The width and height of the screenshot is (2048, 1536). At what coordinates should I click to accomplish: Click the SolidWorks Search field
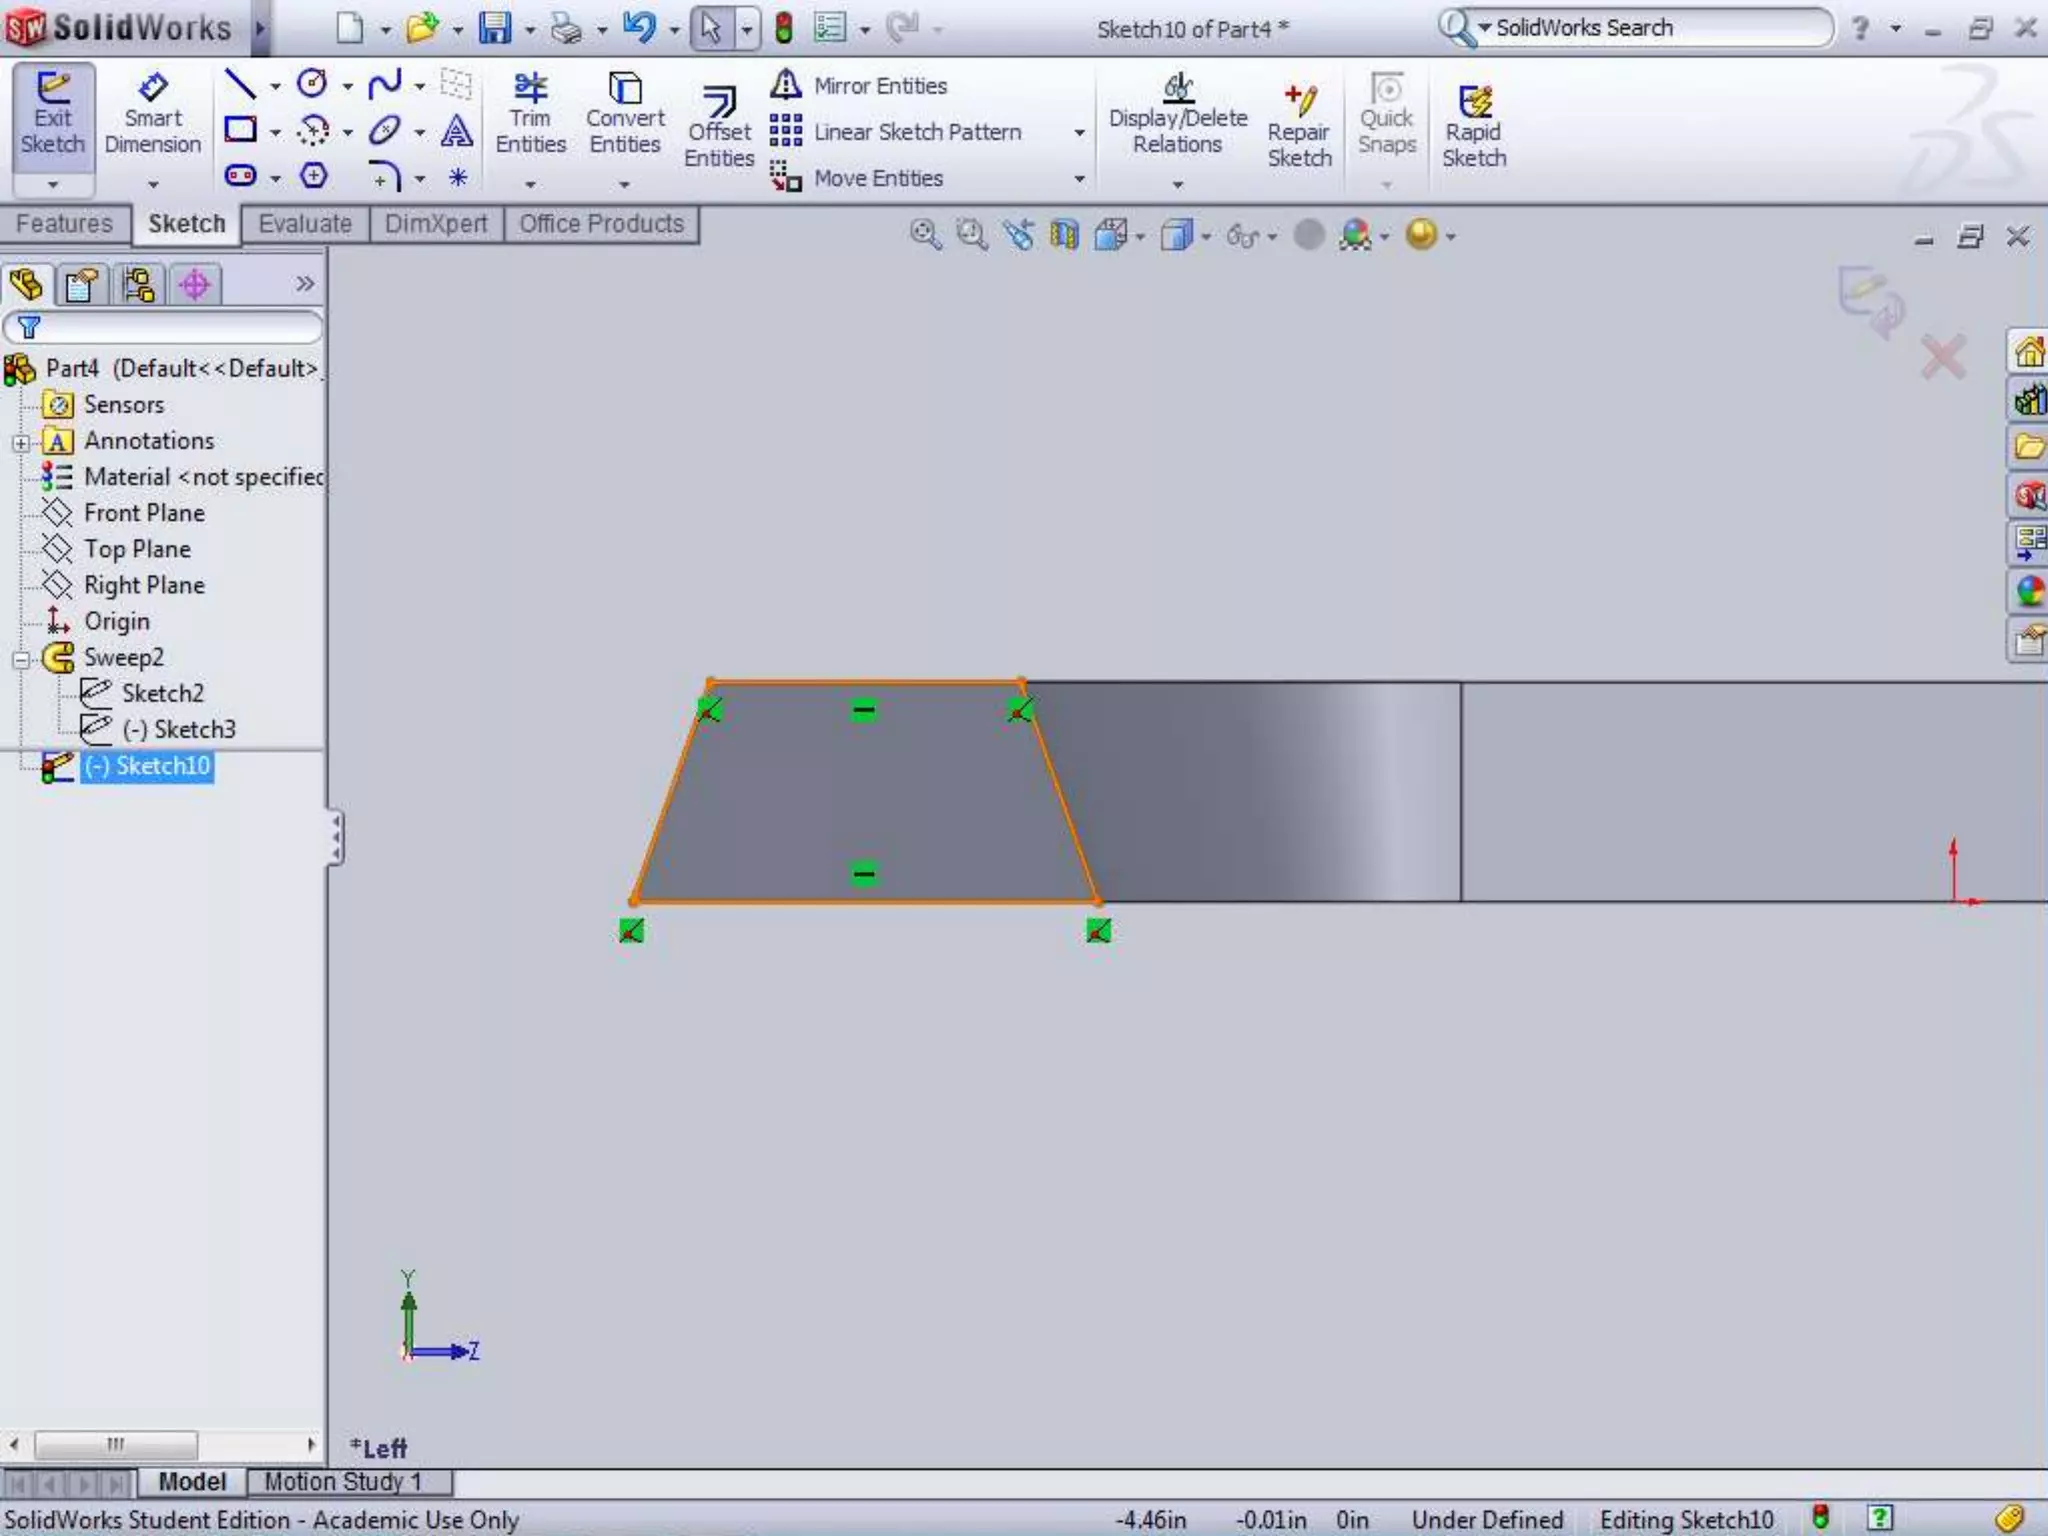pyautogui.click(x=1650, y=28)
